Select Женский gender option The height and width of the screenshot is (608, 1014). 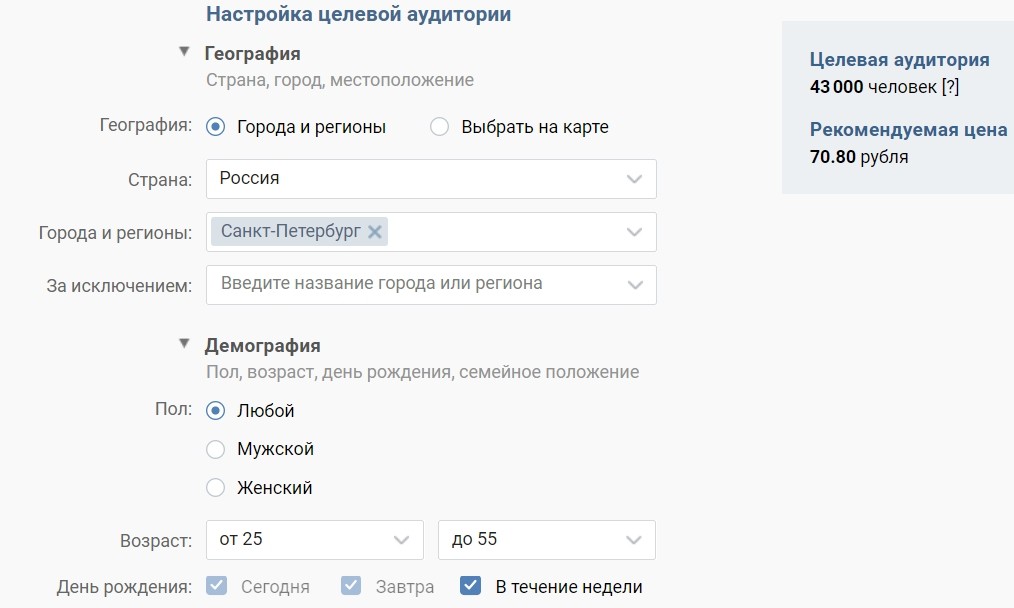[215, 487]
